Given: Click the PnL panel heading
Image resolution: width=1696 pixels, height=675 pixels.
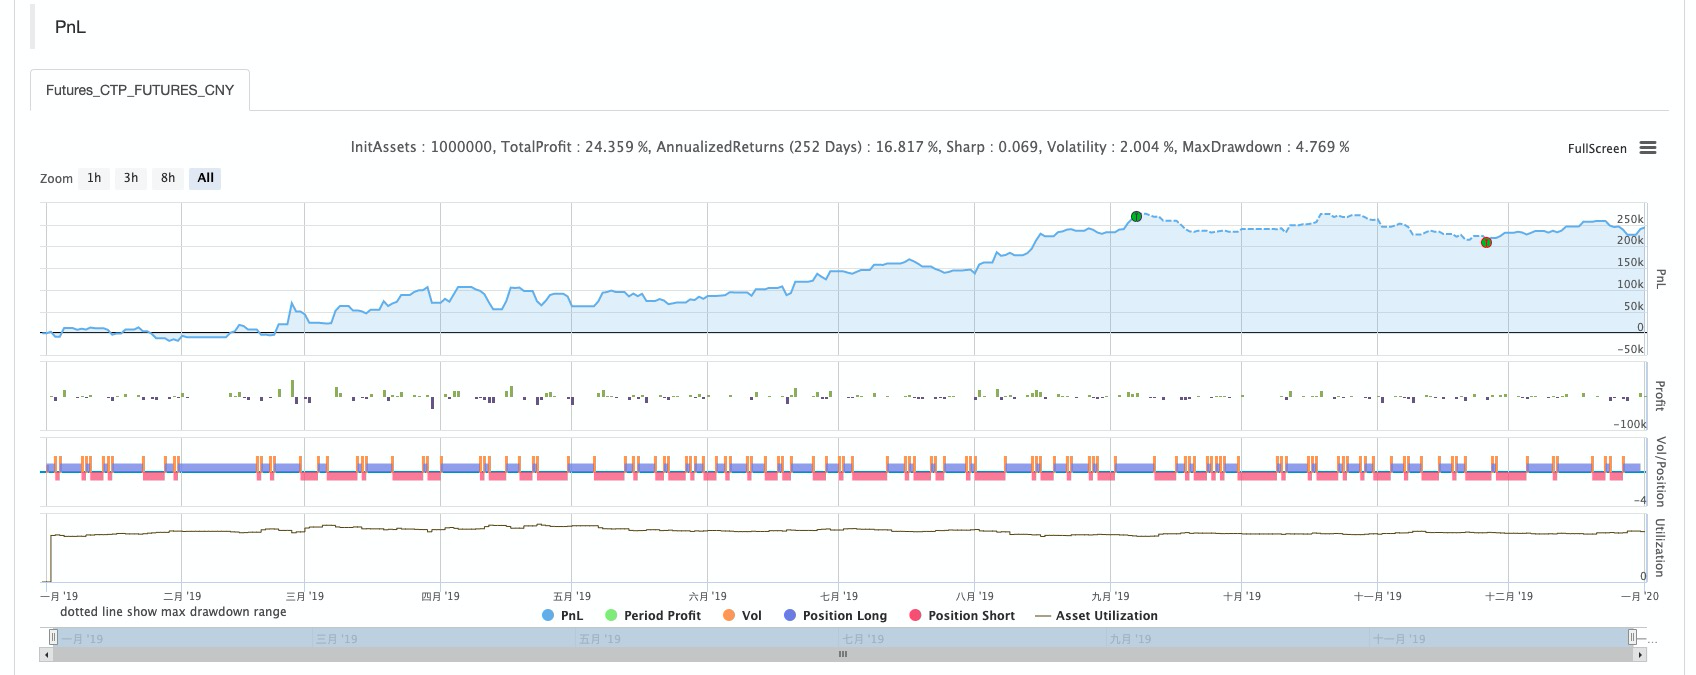Looking at the screenshot, I should 70,27.
